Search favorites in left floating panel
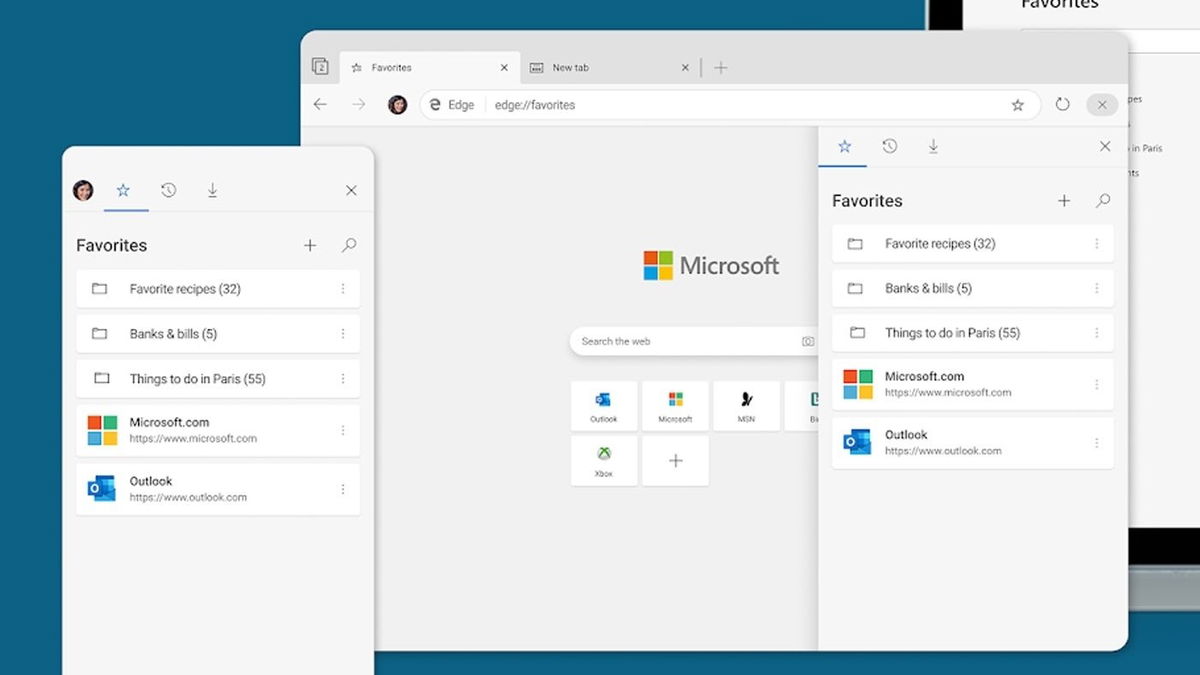1200x675 pixels. [349, 245]
